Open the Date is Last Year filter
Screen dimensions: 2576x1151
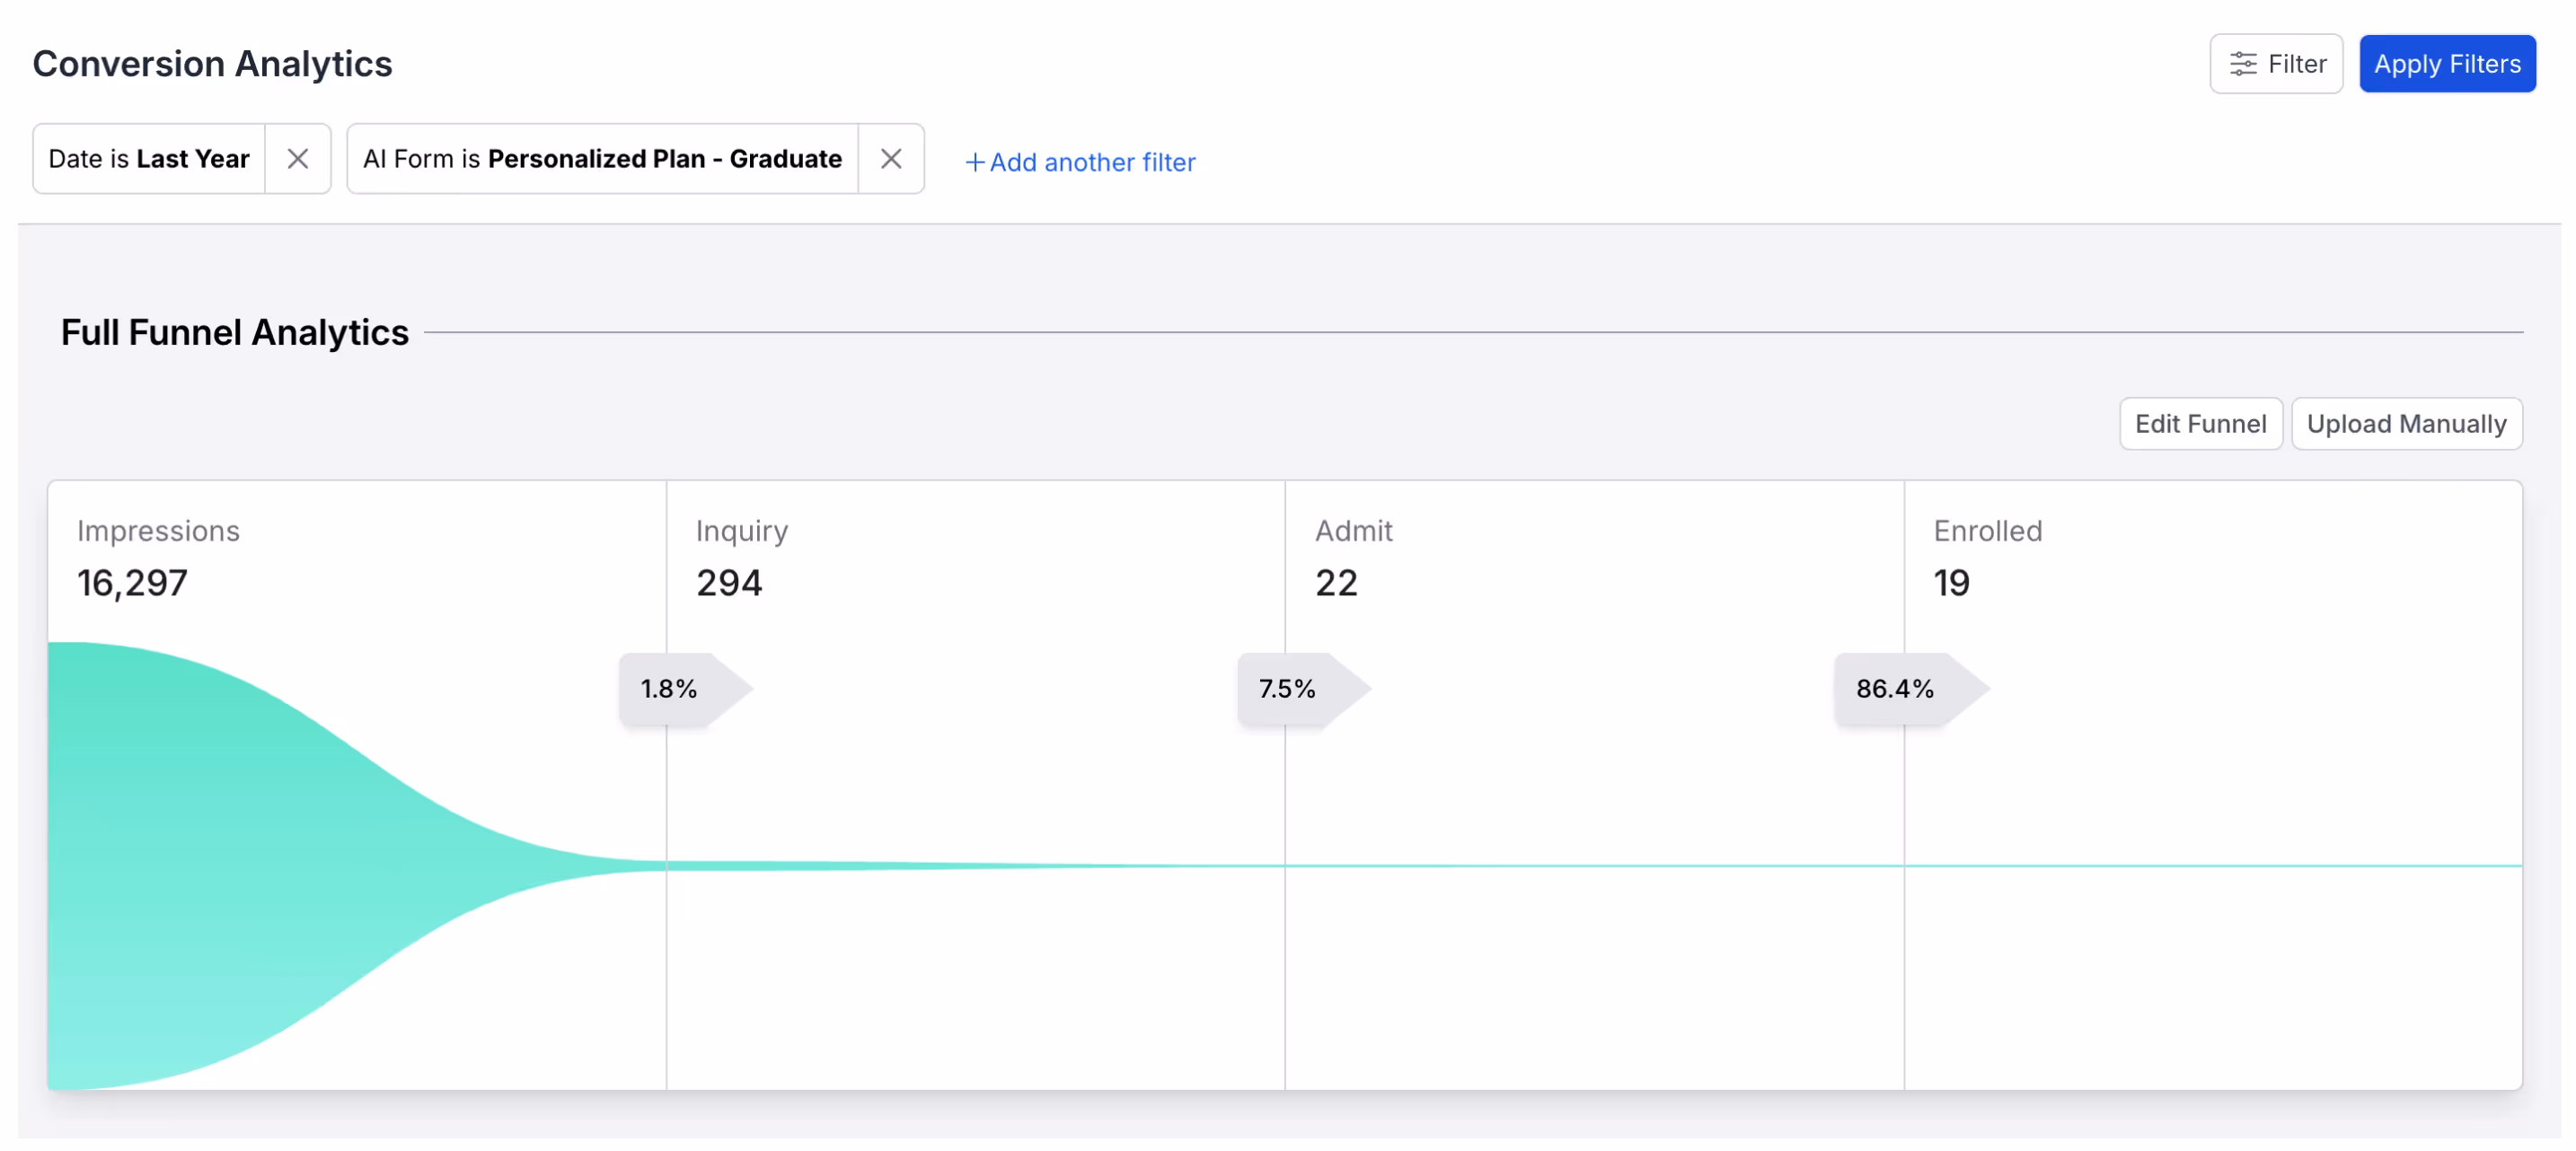149,159
